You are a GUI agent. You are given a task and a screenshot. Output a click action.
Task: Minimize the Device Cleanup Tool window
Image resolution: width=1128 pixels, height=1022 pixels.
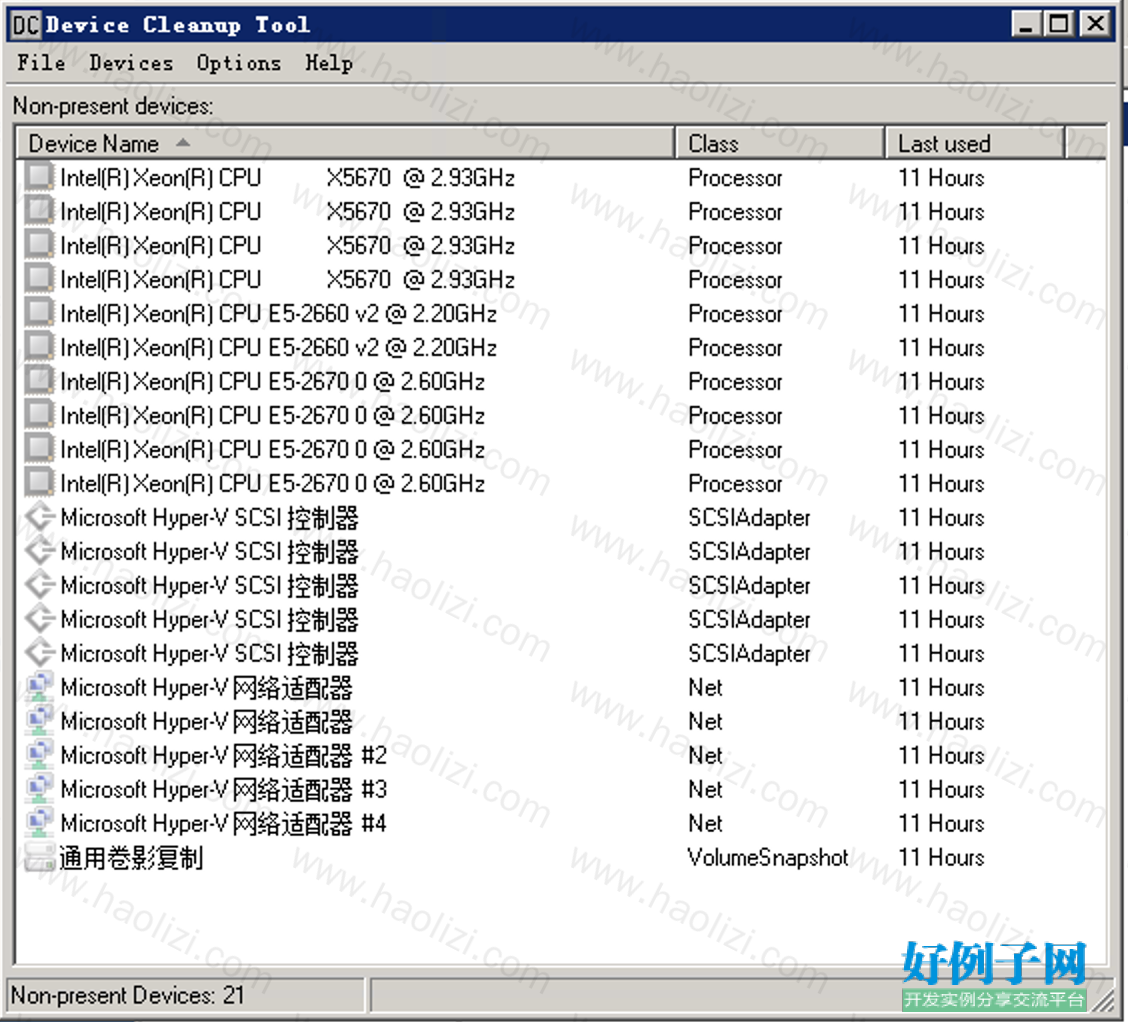point(1025,24)
